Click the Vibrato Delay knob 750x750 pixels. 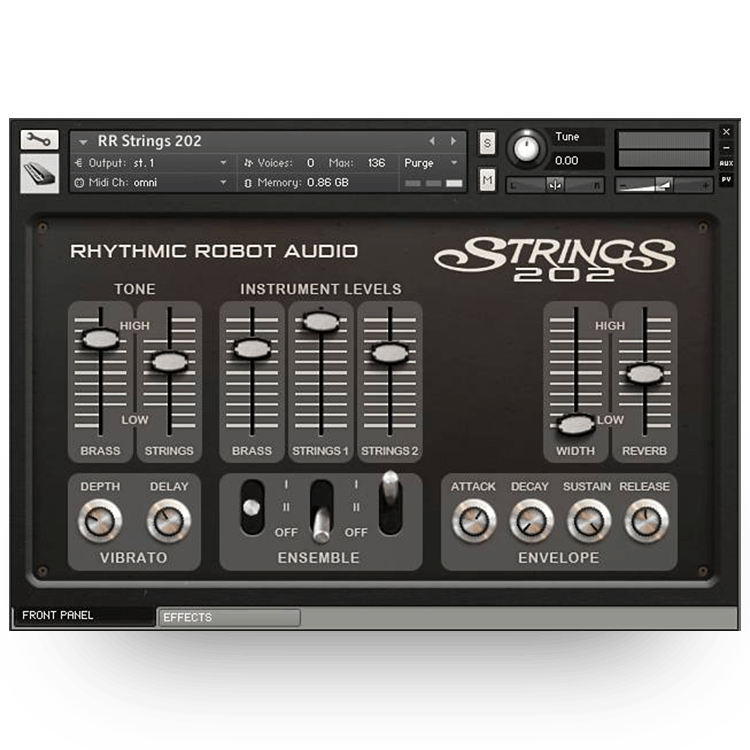169,520
